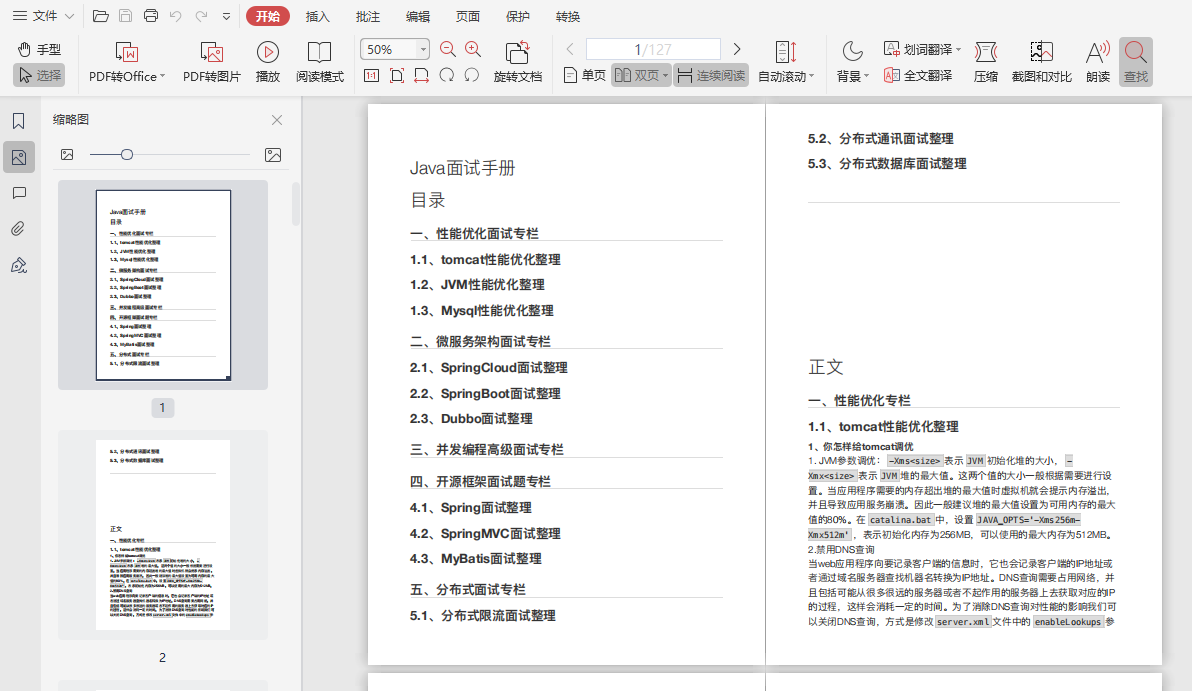Viewport: 1192px width, 691px height.
Task: Open PDF转图片 conversion tool
Action: click(211, 62)
